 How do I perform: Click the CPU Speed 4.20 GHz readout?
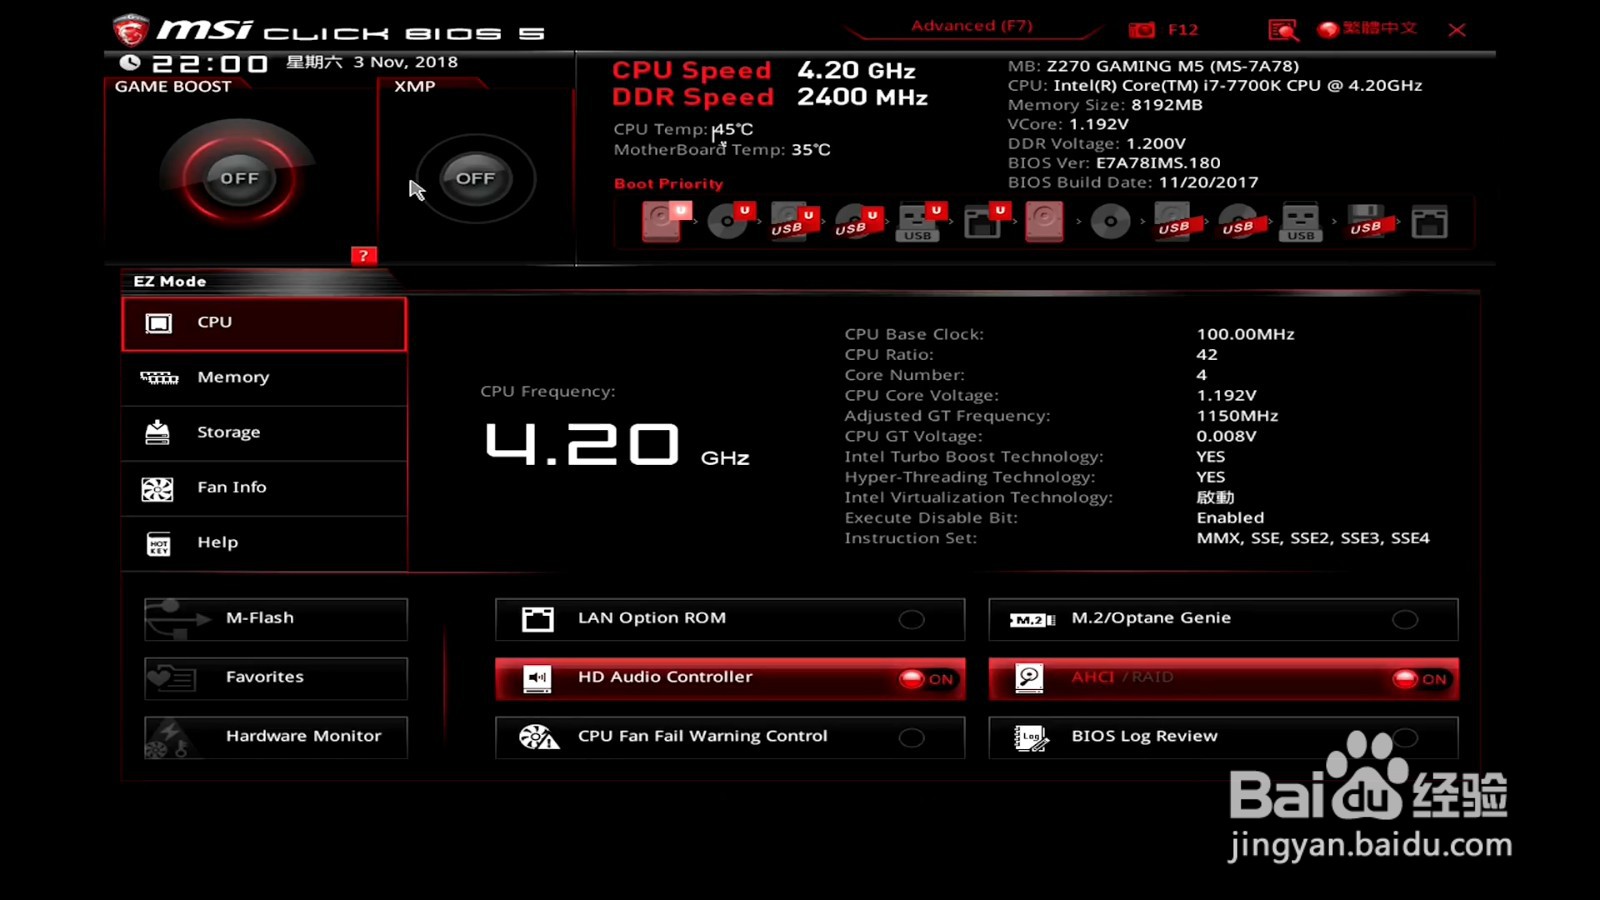click(x=764, y=70)
